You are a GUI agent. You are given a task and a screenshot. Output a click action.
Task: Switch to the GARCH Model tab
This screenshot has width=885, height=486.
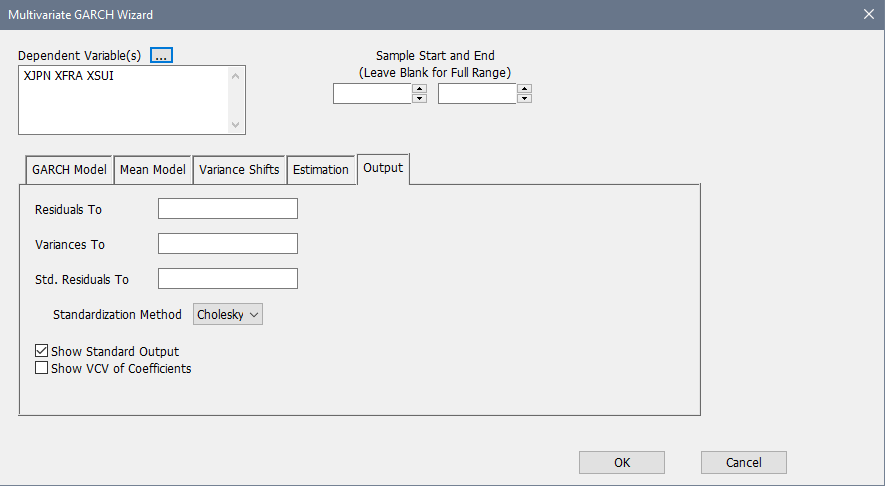(69, 170)
